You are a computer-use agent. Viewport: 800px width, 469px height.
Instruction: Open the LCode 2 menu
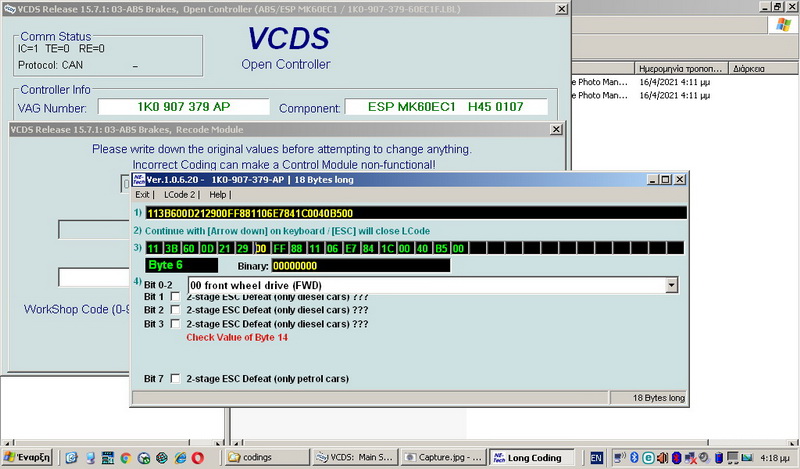tap(179, 194)
